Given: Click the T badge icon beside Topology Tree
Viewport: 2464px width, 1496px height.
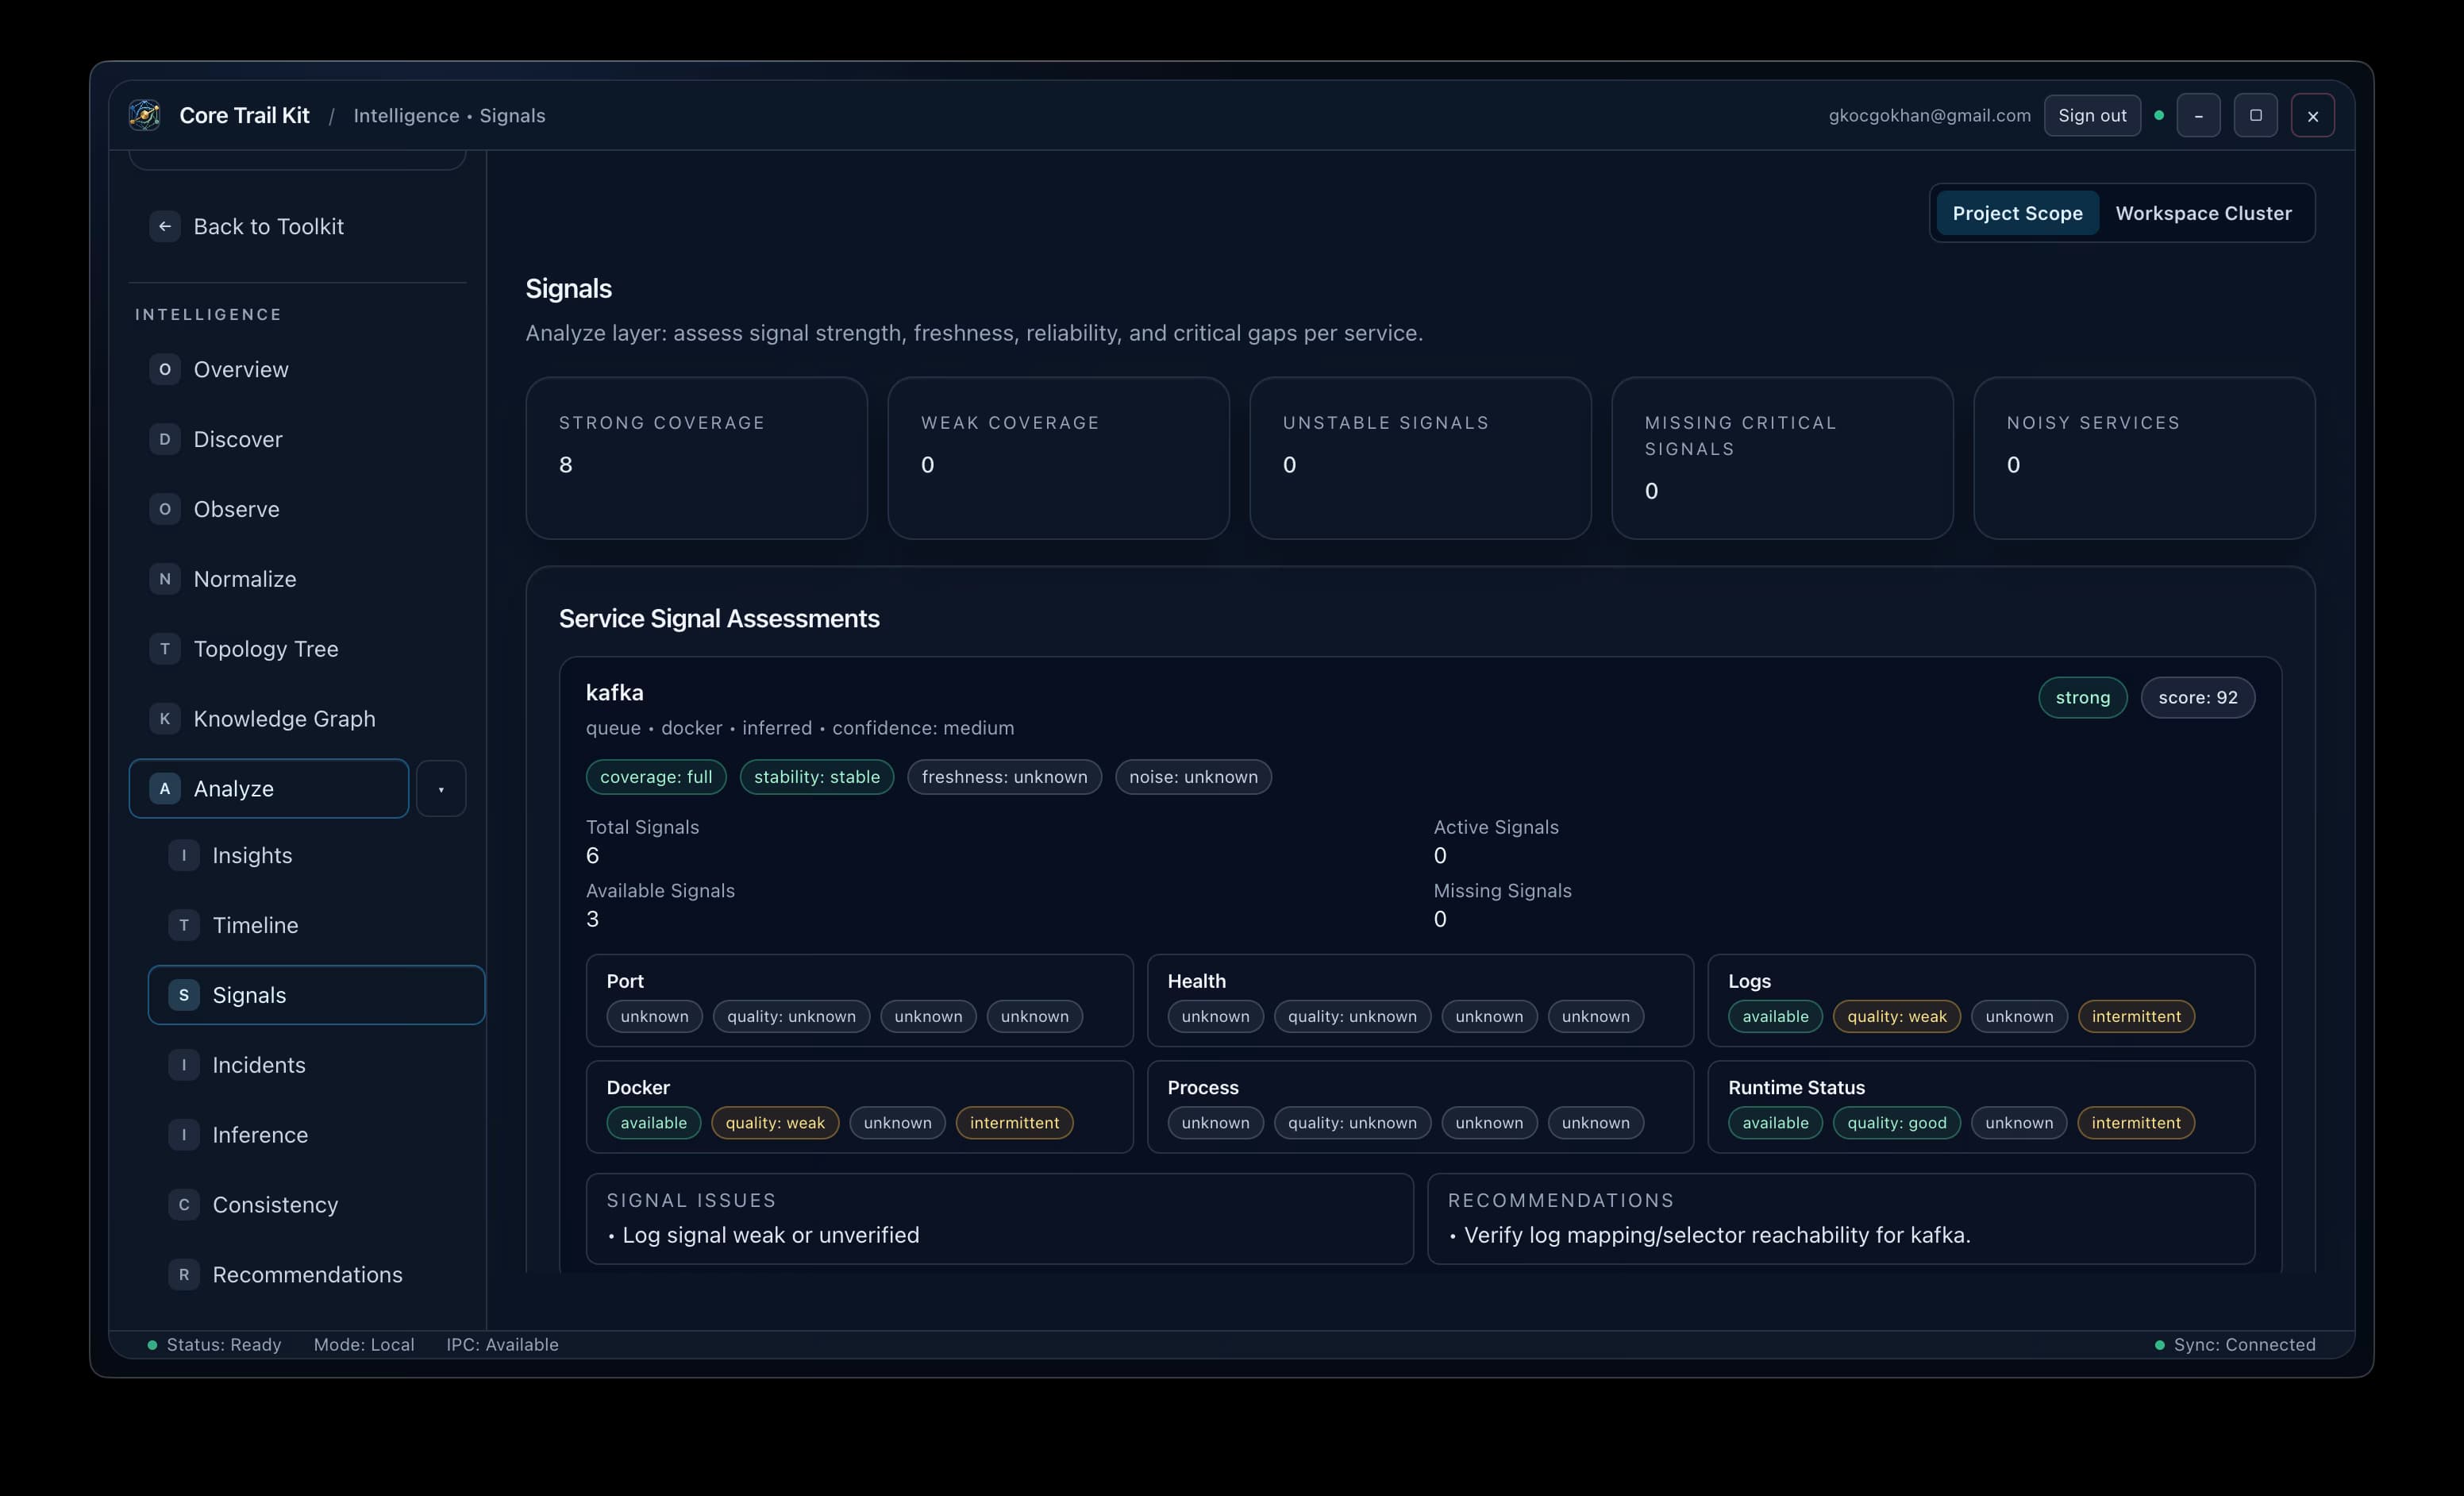Looking at the screenshot, I should coord(165,649).
